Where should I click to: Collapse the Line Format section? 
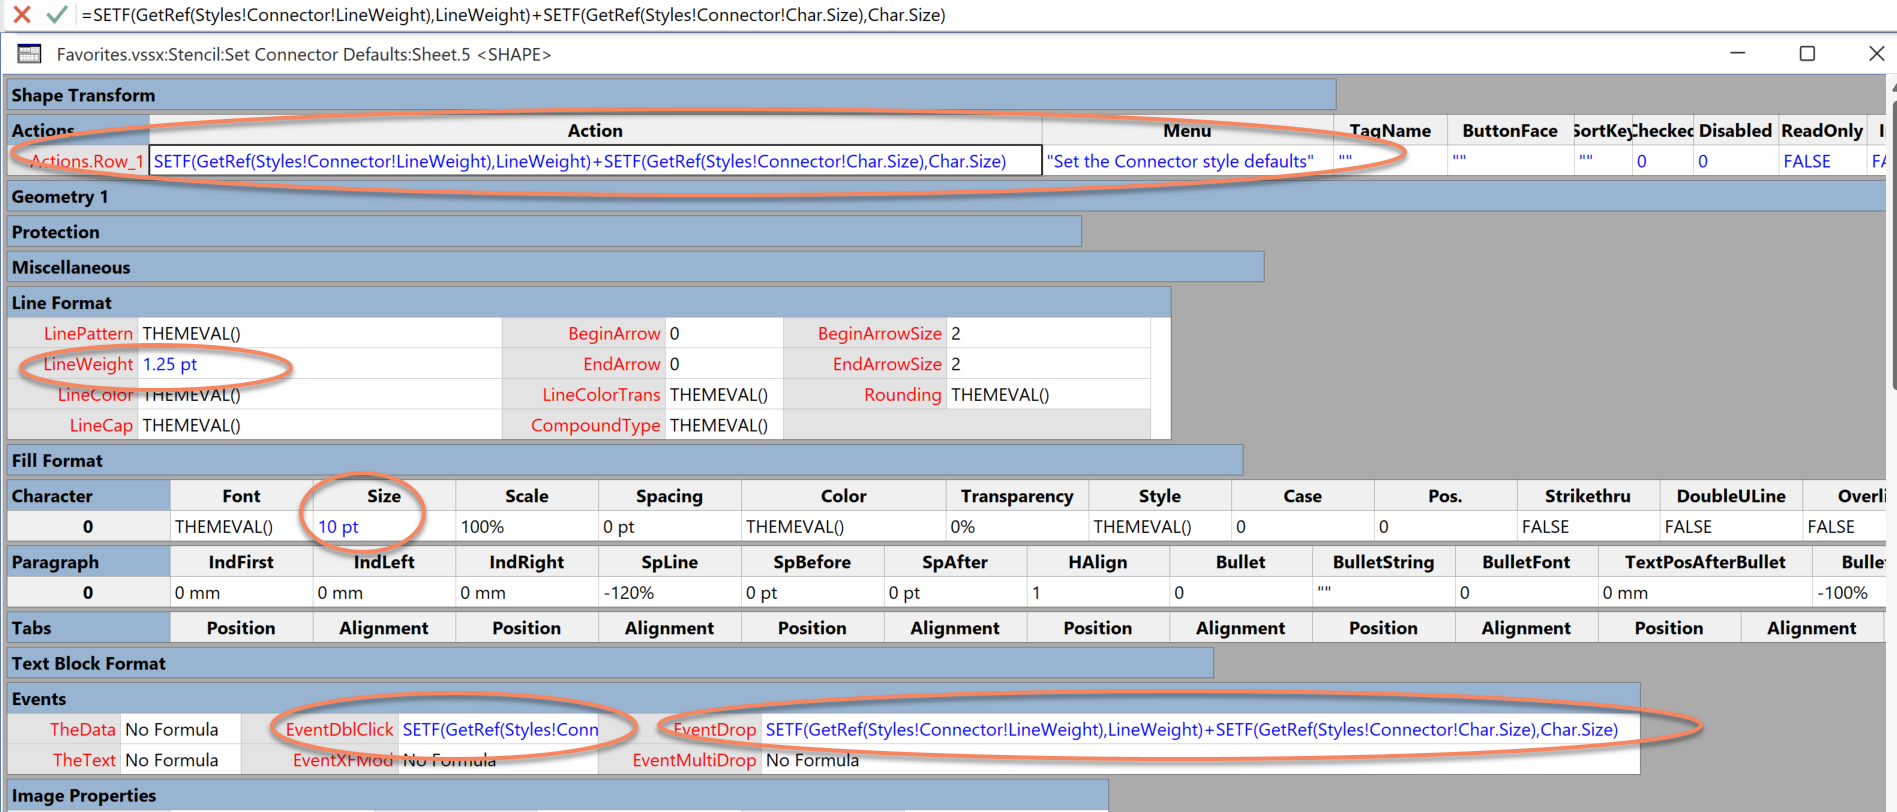click(589, 303)
